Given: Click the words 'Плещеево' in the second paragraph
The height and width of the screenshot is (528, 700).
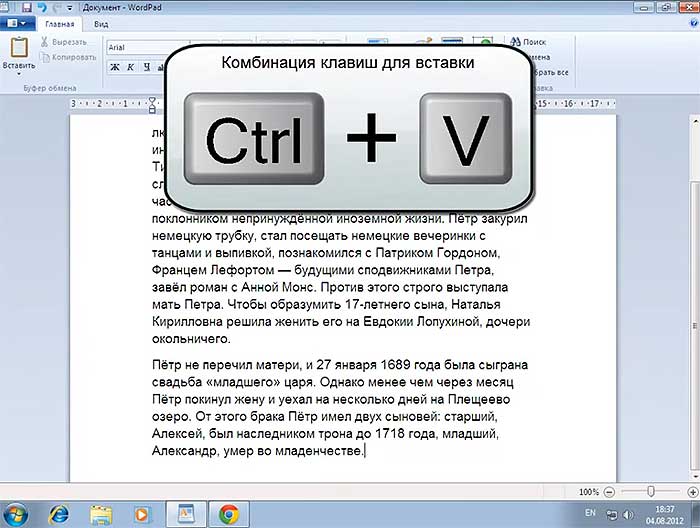Looking at the screenshot, I should [479, 399].
